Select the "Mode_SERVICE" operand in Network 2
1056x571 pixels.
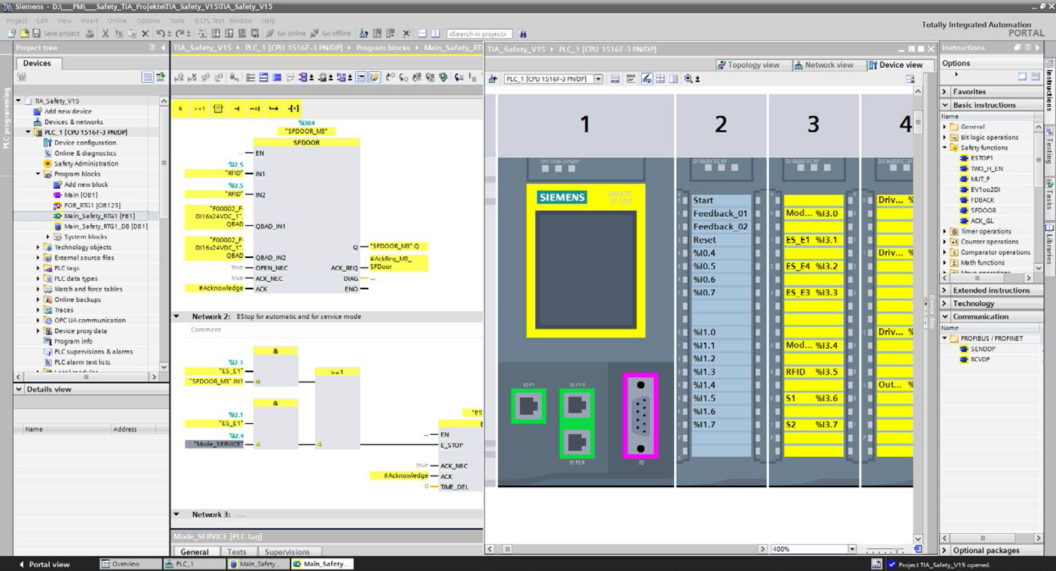pos(215,444)
